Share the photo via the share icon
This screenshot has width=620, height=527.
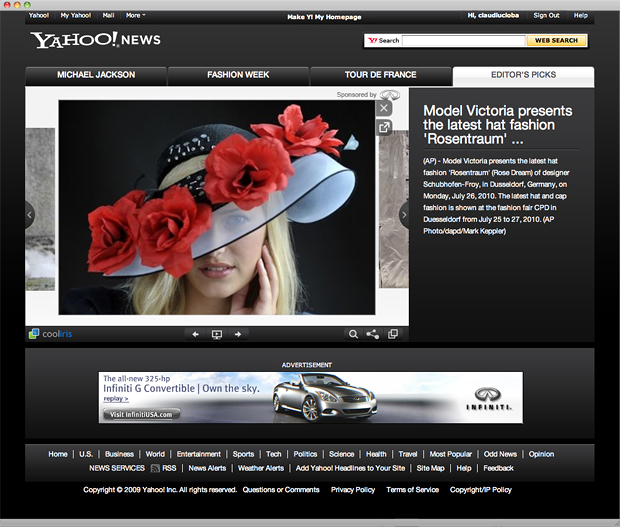pyautogui.click(x=373, y=334)
